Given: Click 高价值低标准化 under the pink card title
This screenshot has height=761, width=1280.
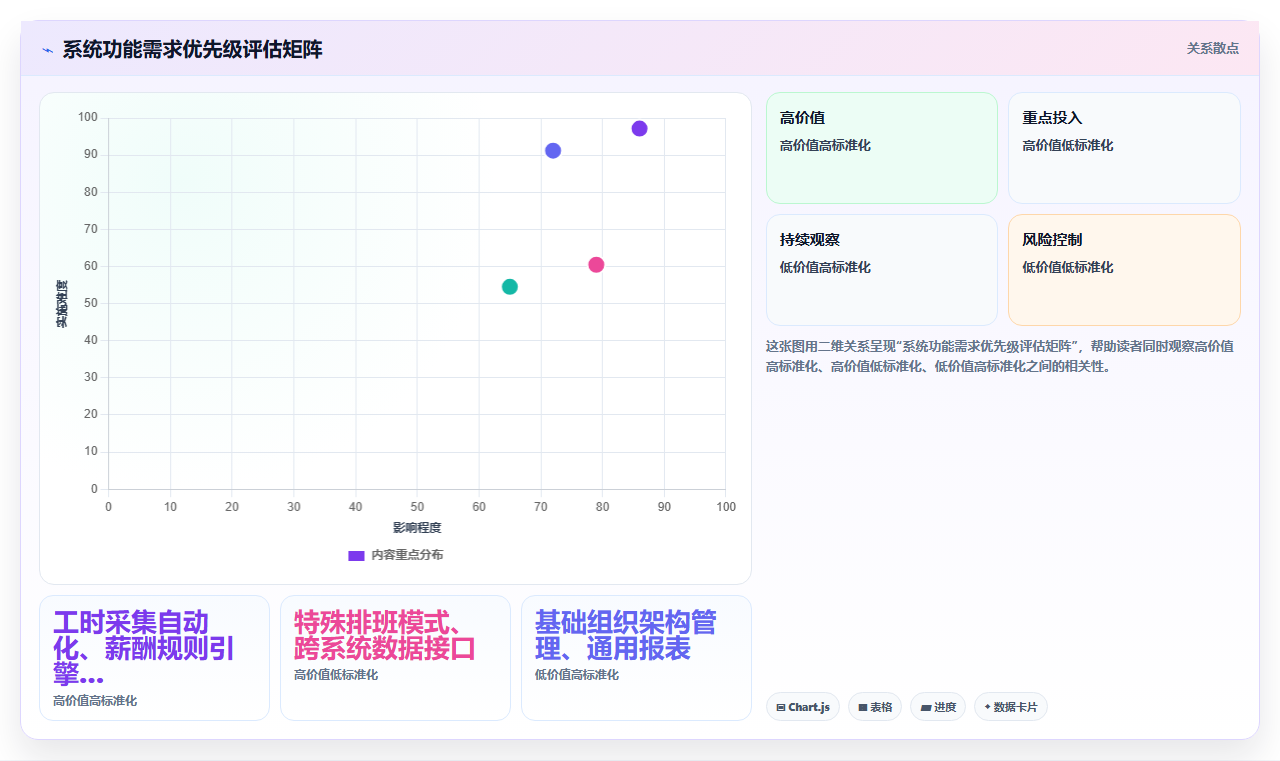Looking at the screenshot, I should point(336,675).
